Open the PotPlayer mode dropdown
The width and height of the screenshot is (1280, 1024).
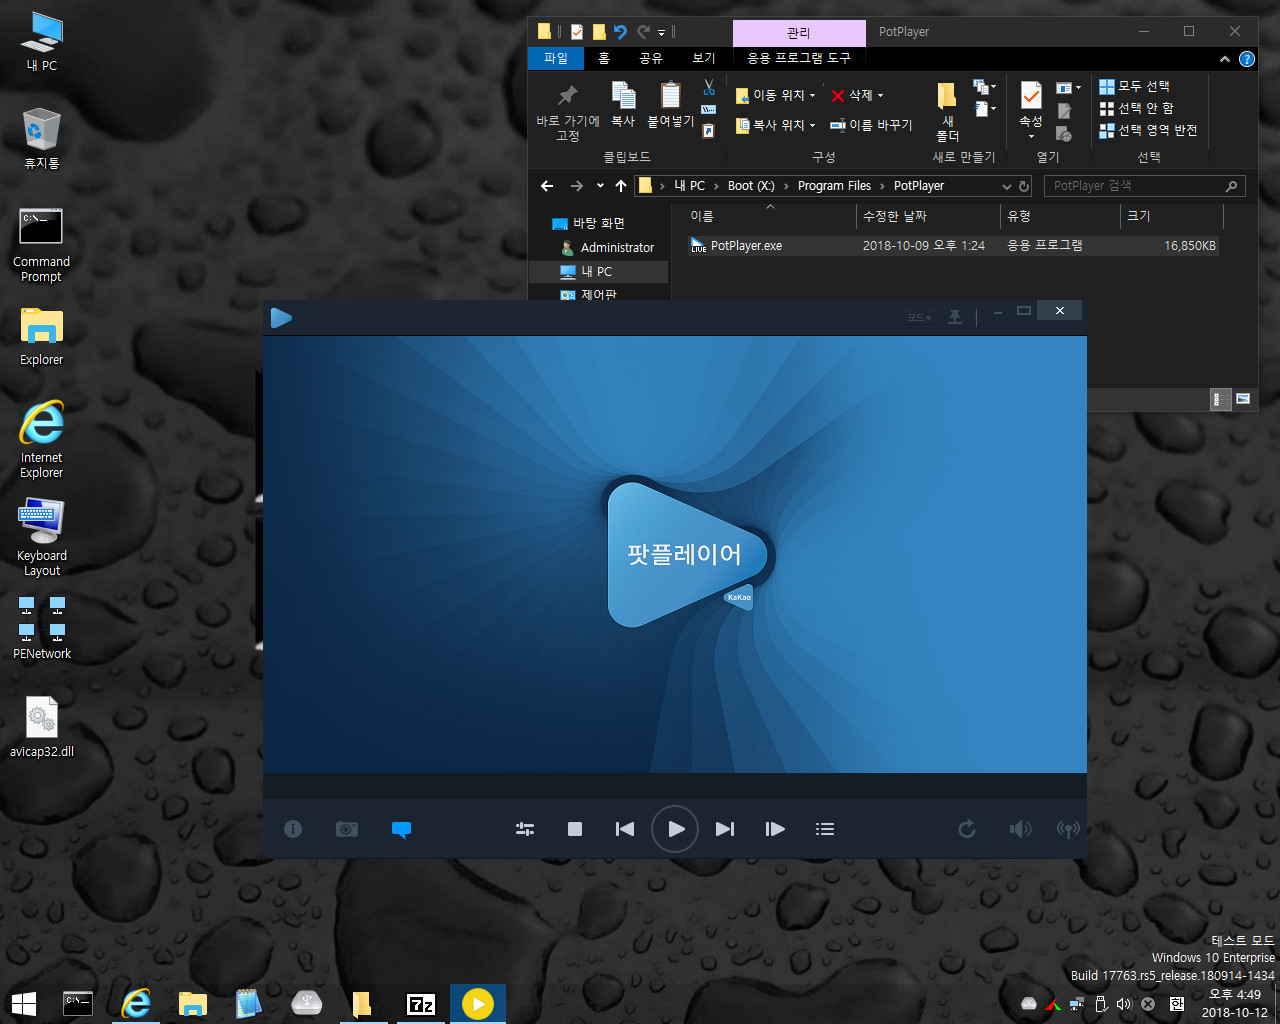click(919, 318)
